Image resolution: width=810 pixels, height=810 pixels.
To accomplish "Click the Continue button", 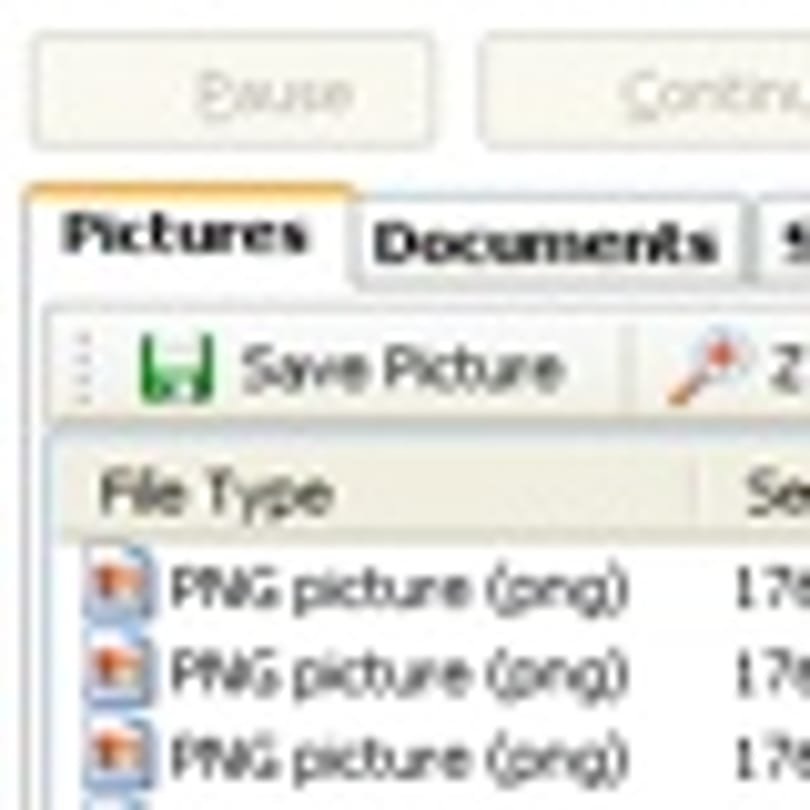I will tap(644, 93).
